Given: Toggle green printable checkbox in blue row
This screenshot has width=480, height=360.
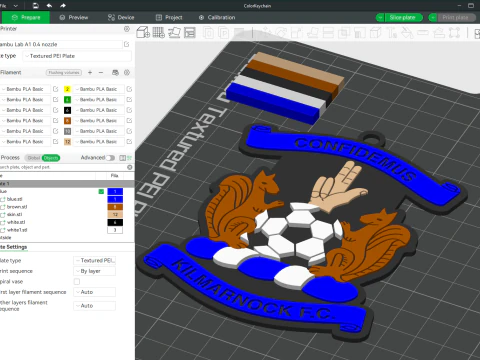Looking at the screenshot, I should [101, 191].
